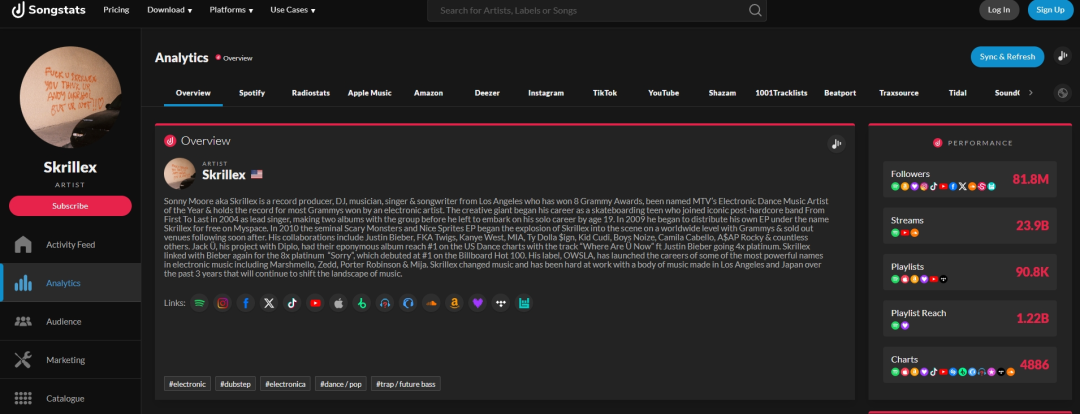Viewport: 1080px width, 414px height.
Task: Click the artist search input field
Action: pyautogui.click(x=596, y=10)
